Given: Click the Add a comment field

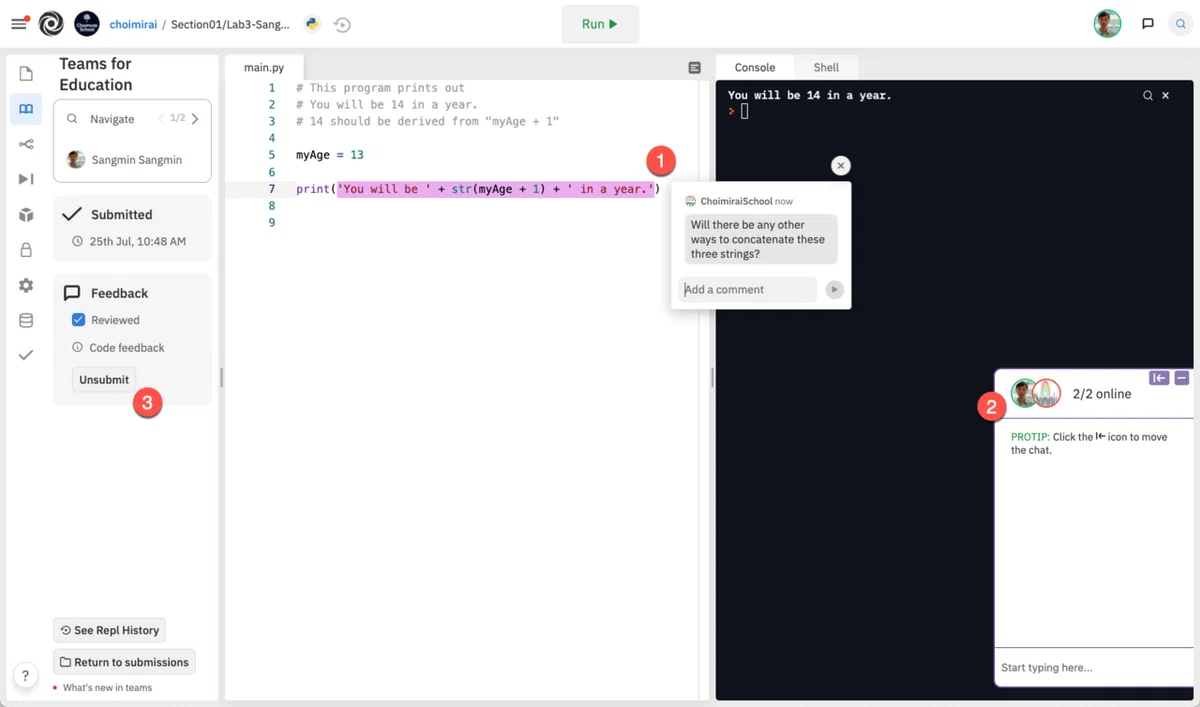Looking at the screenshot, I should coord(748,290).
